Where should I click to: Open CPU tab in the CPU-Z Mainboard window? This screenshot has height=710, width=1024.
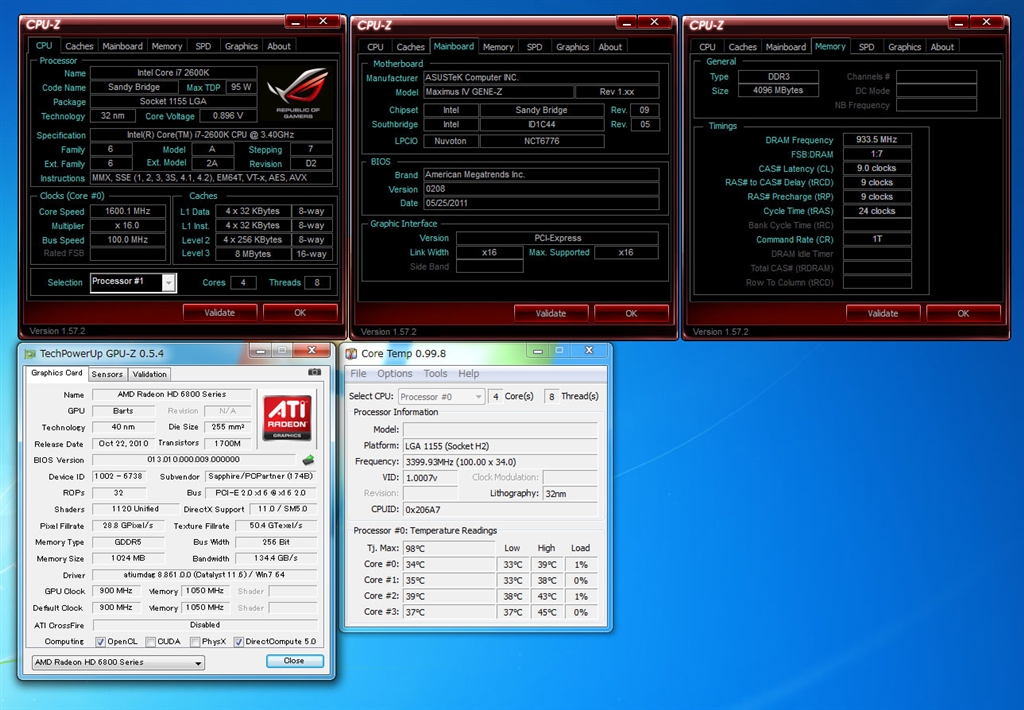(376, 47)
